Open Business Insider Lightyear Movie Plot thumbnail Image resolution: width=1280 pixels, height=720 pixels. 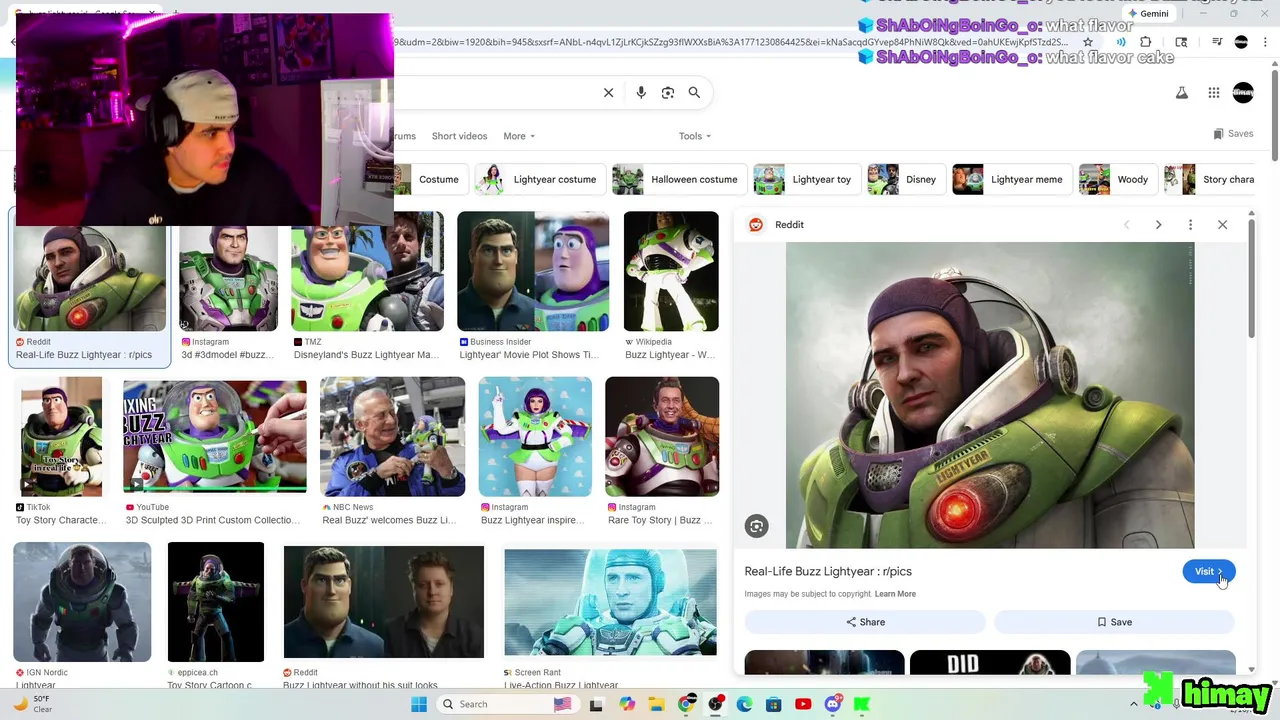(533, 271)
